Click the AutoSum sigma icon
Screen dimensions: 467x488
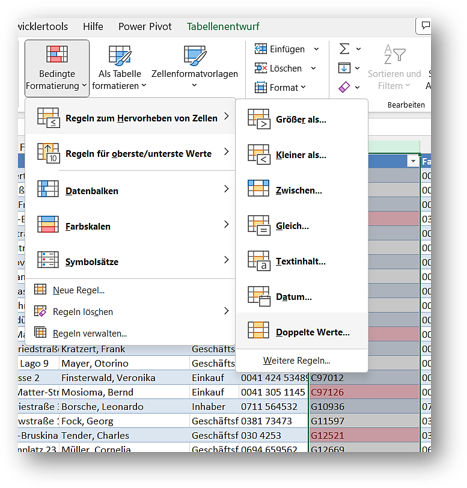coord(344,49)
